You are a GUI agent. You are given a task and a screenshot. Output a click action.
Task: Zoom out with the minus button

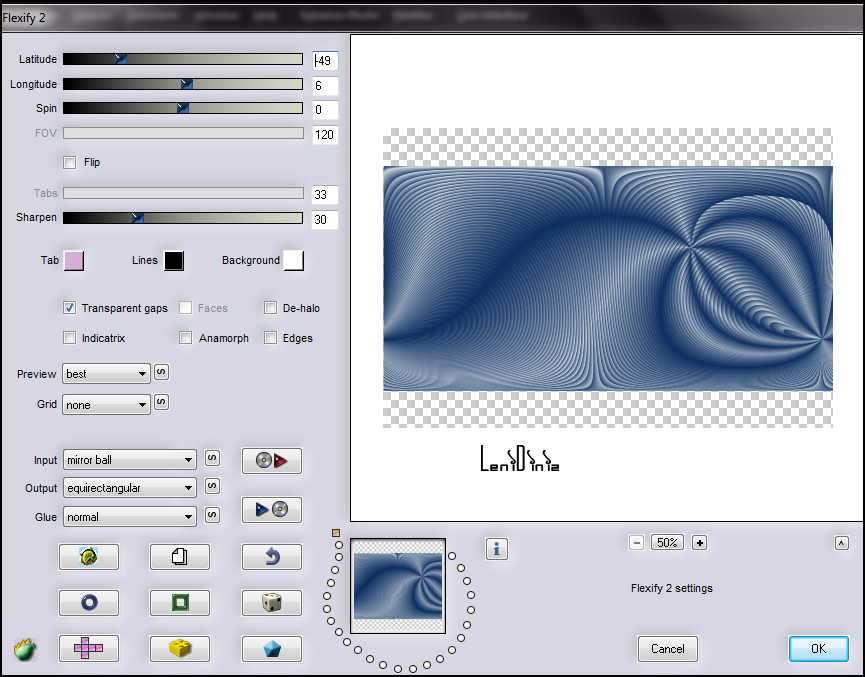(x=636, y=543)
